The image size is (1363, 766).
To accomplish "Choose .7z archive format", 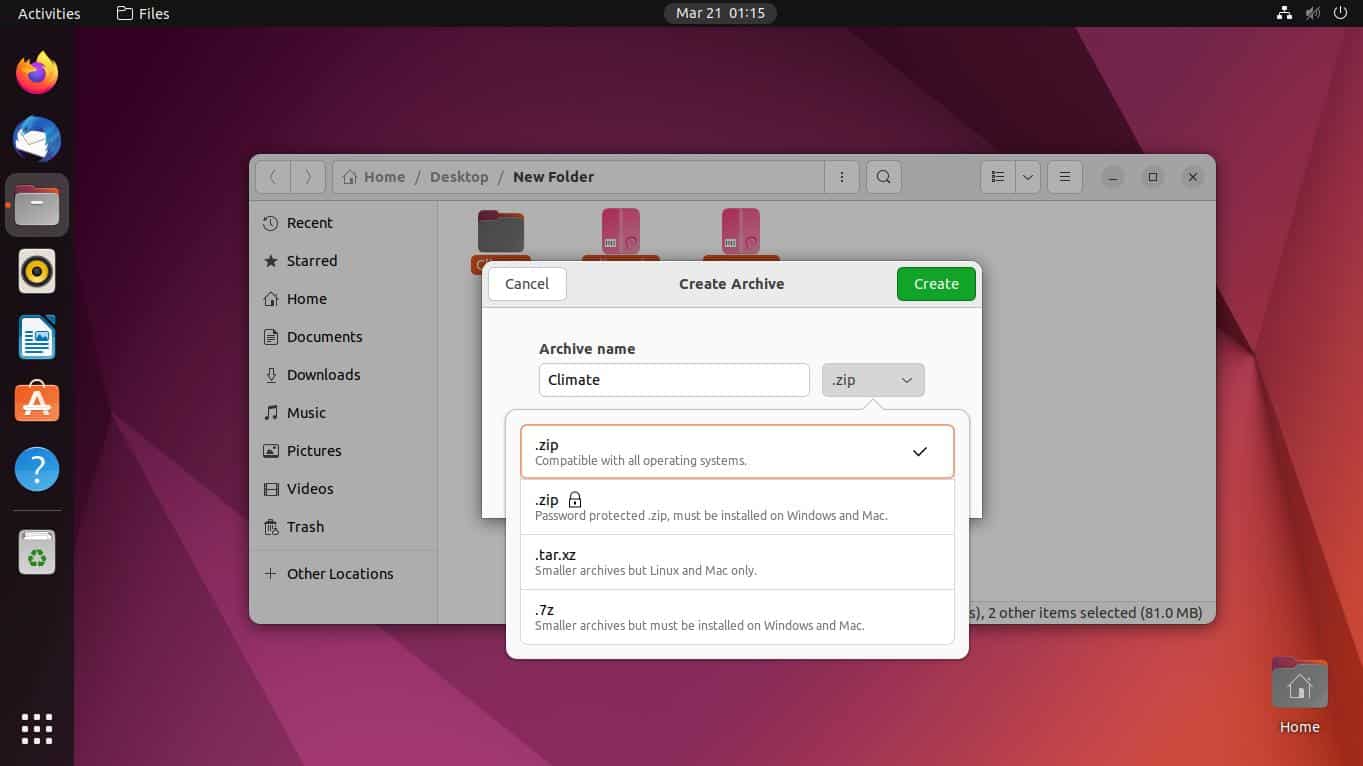I will coord(737,617).
